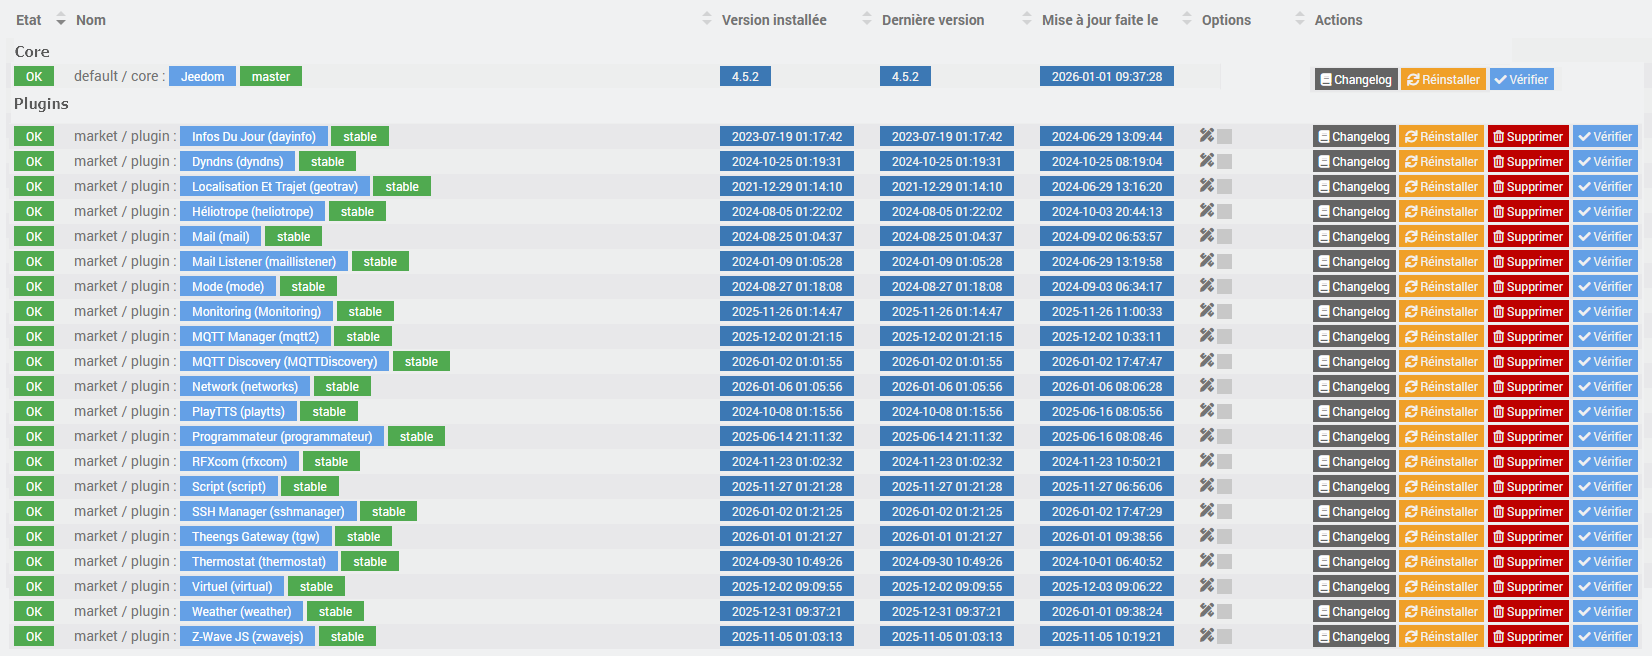The image size is (1652, 656).
Task: Click the options icon for RFXcom plugin
Action: coord(1207,461)
